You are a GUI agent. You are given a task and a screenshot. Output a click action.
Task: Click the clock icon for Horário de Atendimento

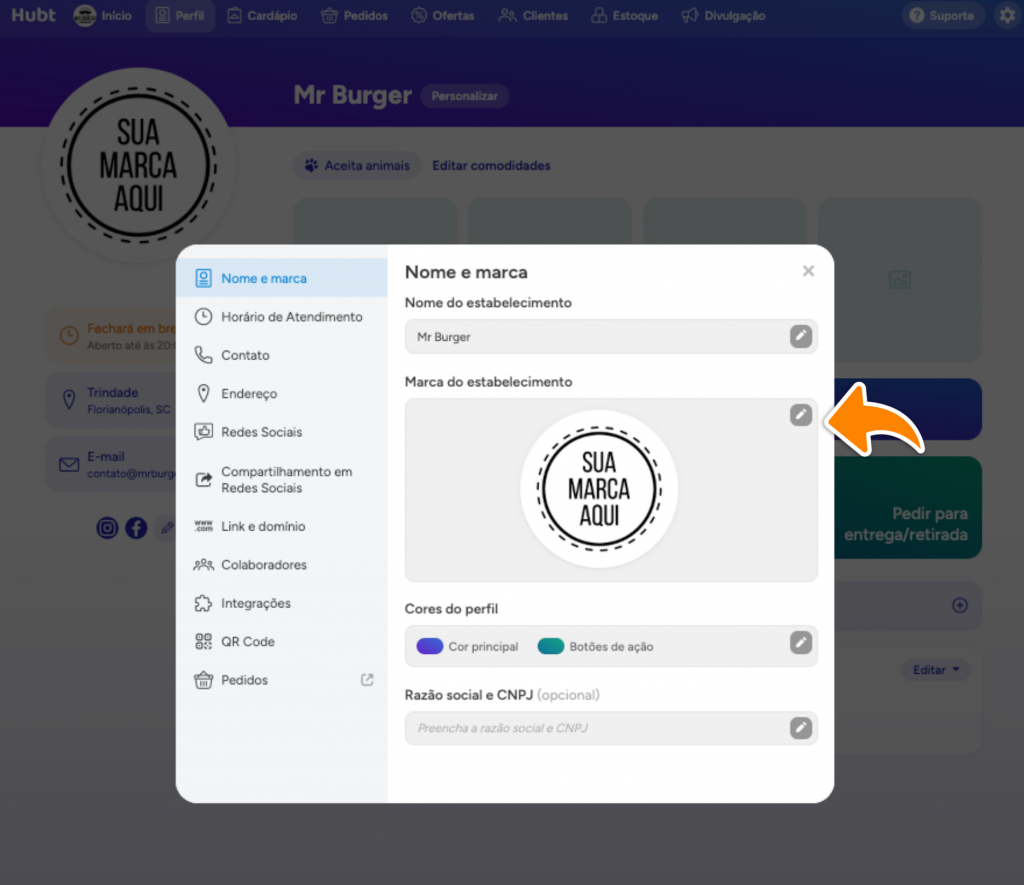[x=204, y=317]
